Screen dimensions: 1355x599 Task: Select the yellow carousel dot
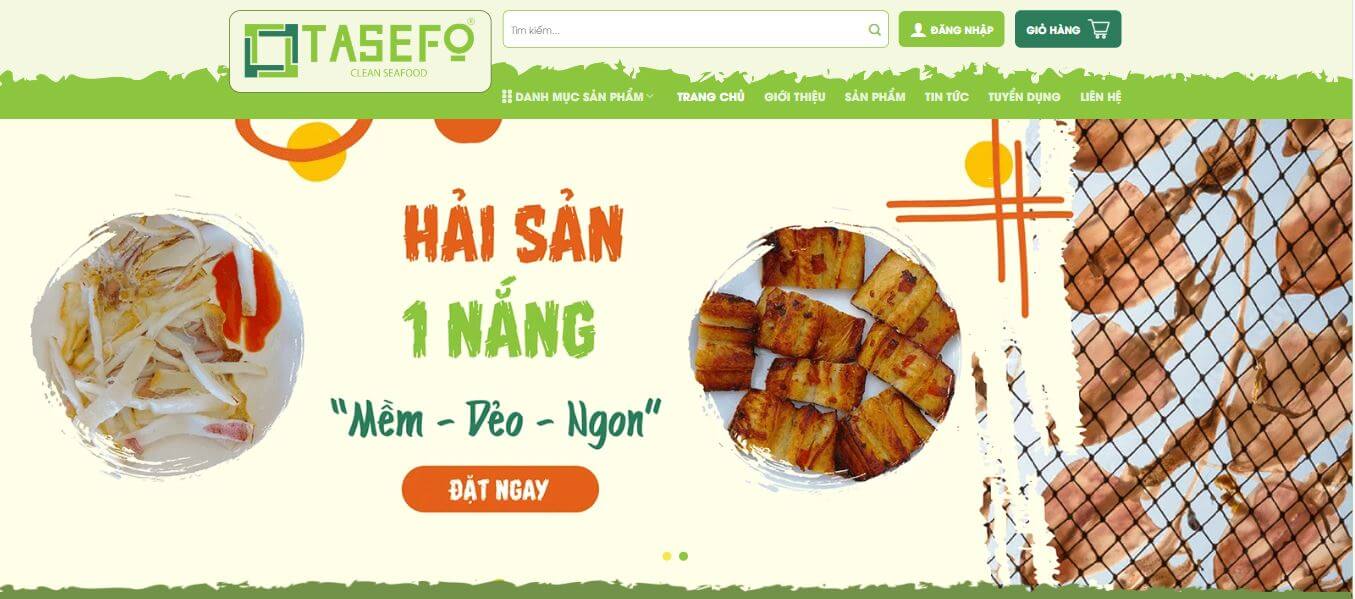[x=667, y=556]
